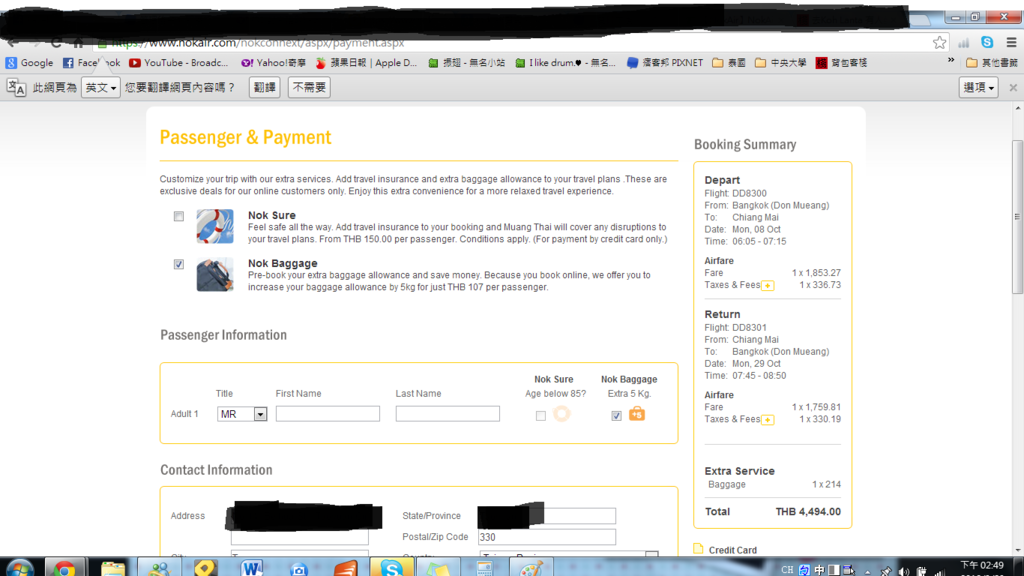Enable the Nok Sure insurance checkbox

pyautogui.click(x=179, y=216)
